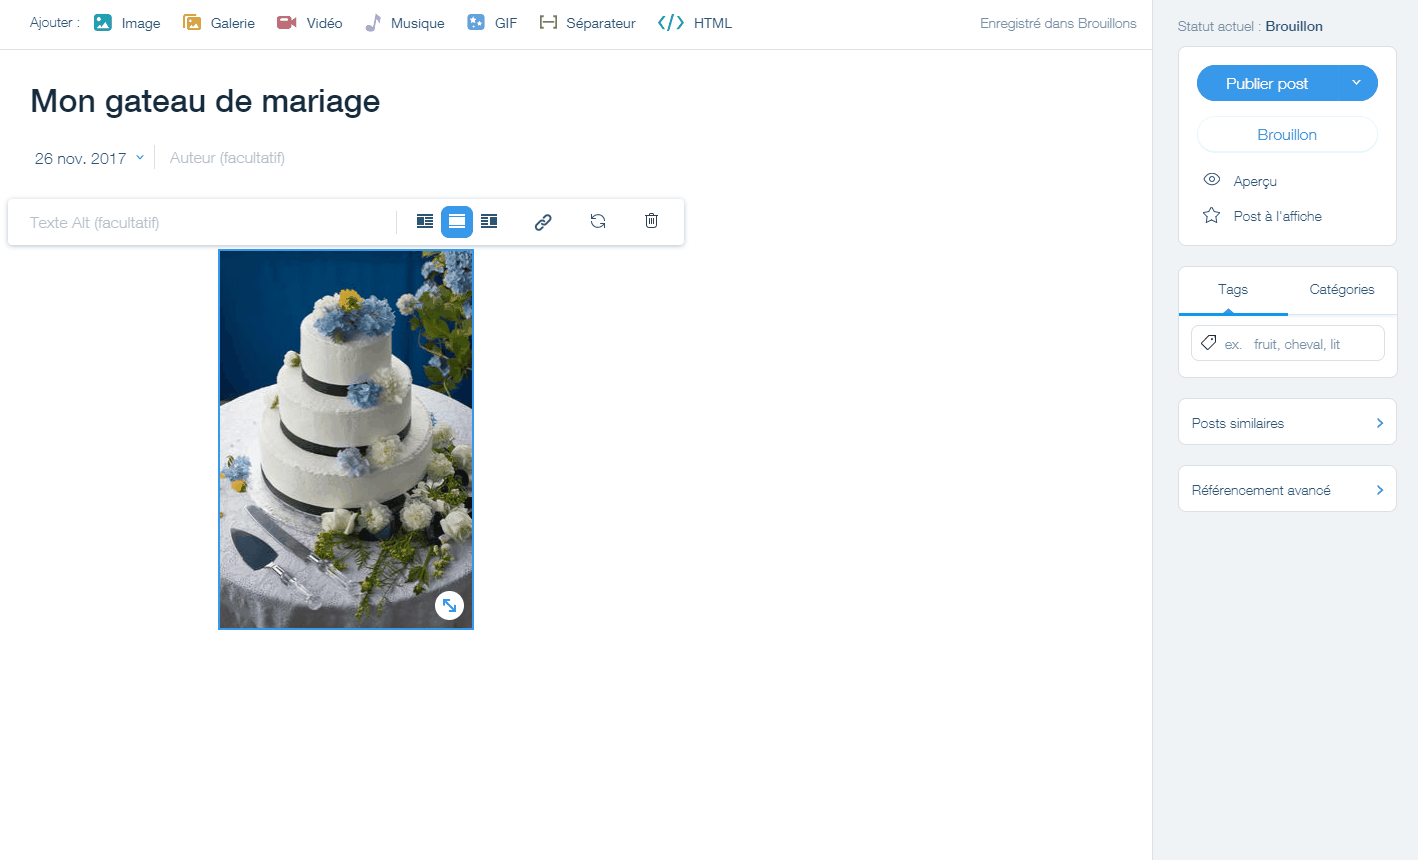Insert an HTML code block
The width and height of the screenshot is (1418, 860).
point(695,23)
